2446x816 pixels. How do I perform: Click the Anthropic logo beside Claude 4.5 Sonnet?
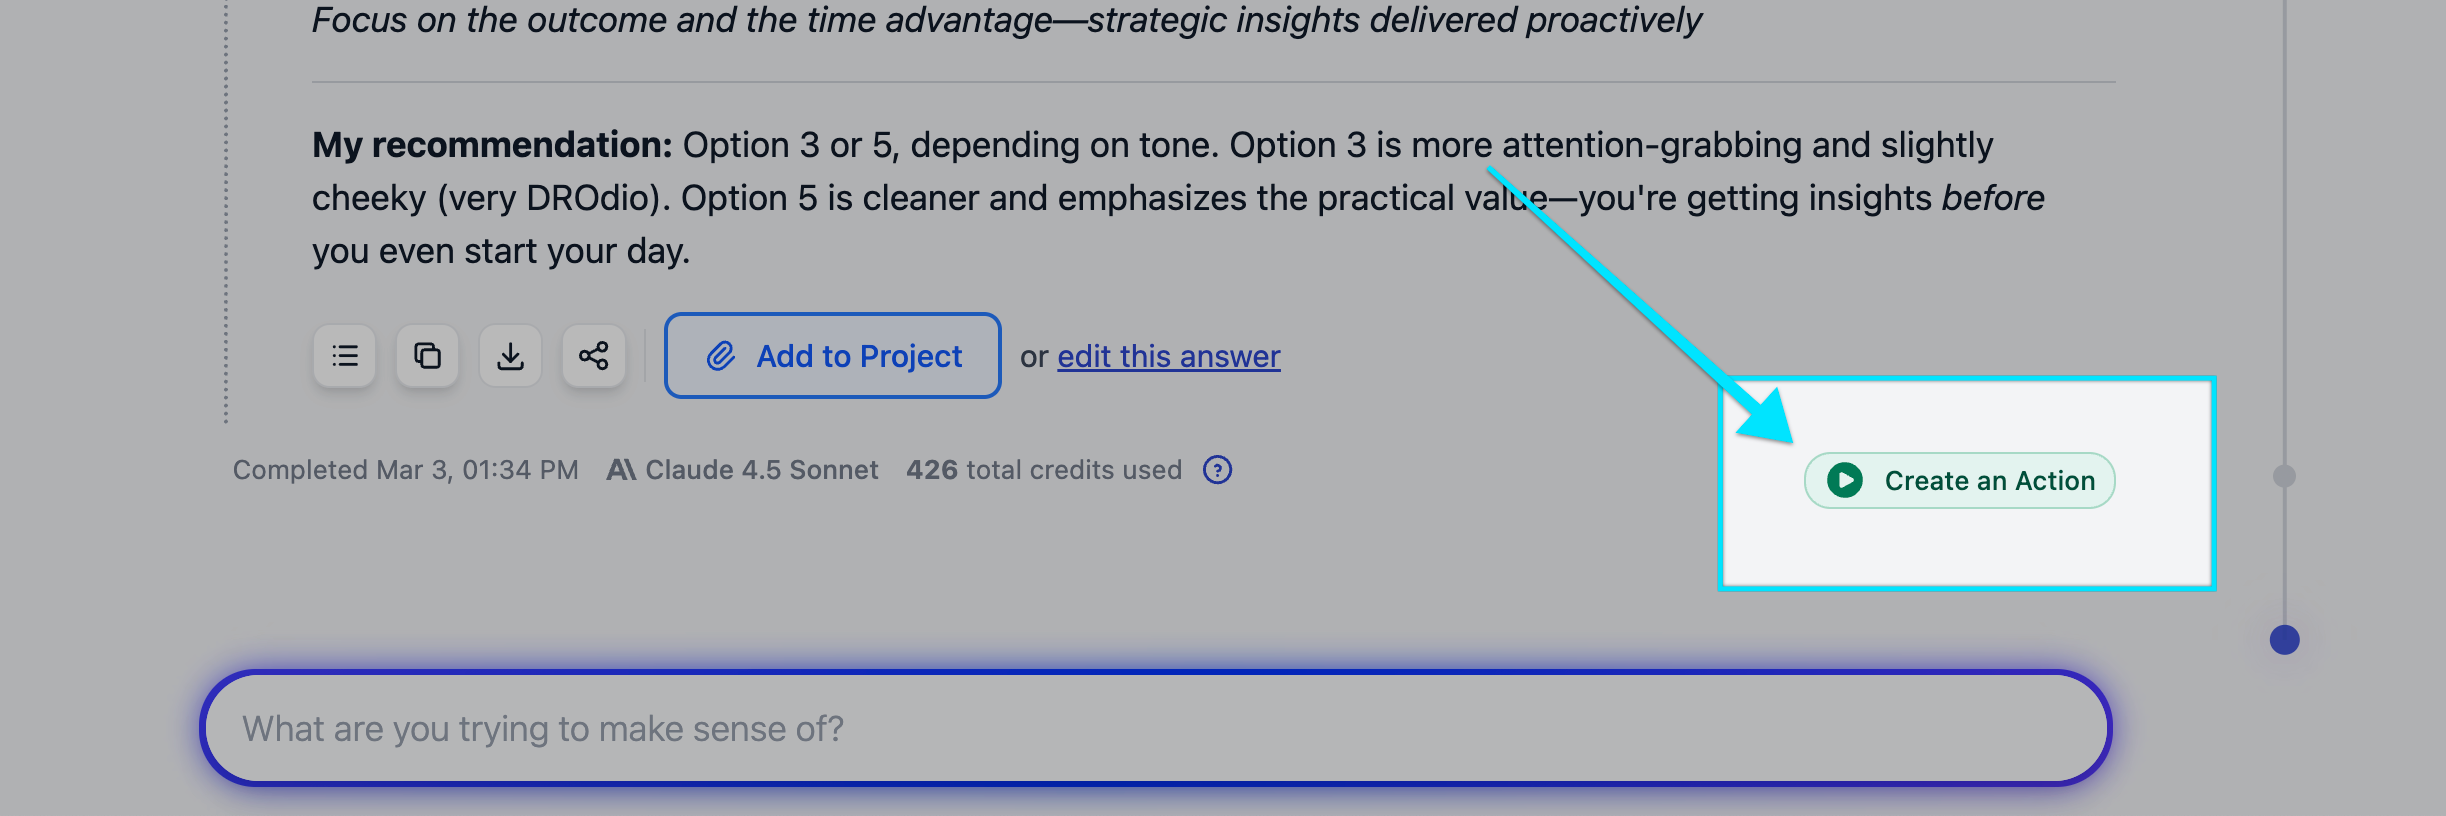621,470
